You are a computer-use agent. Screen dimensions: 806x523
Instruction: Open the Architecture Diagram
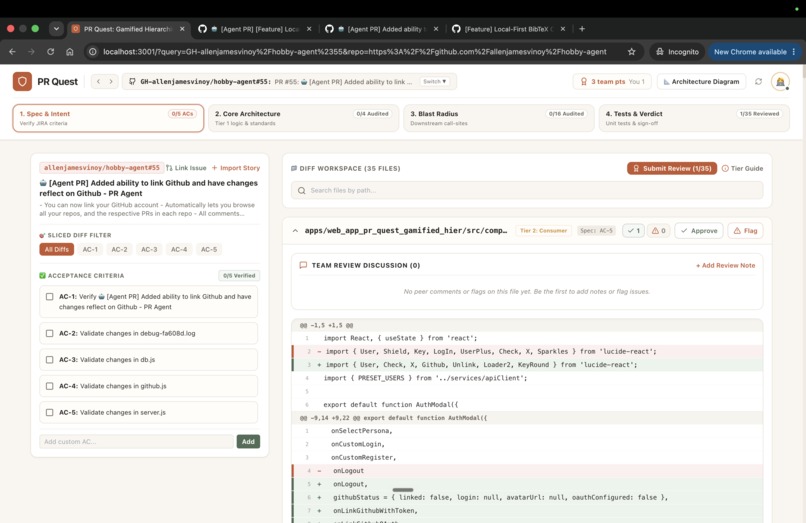(x=701, y=81)
